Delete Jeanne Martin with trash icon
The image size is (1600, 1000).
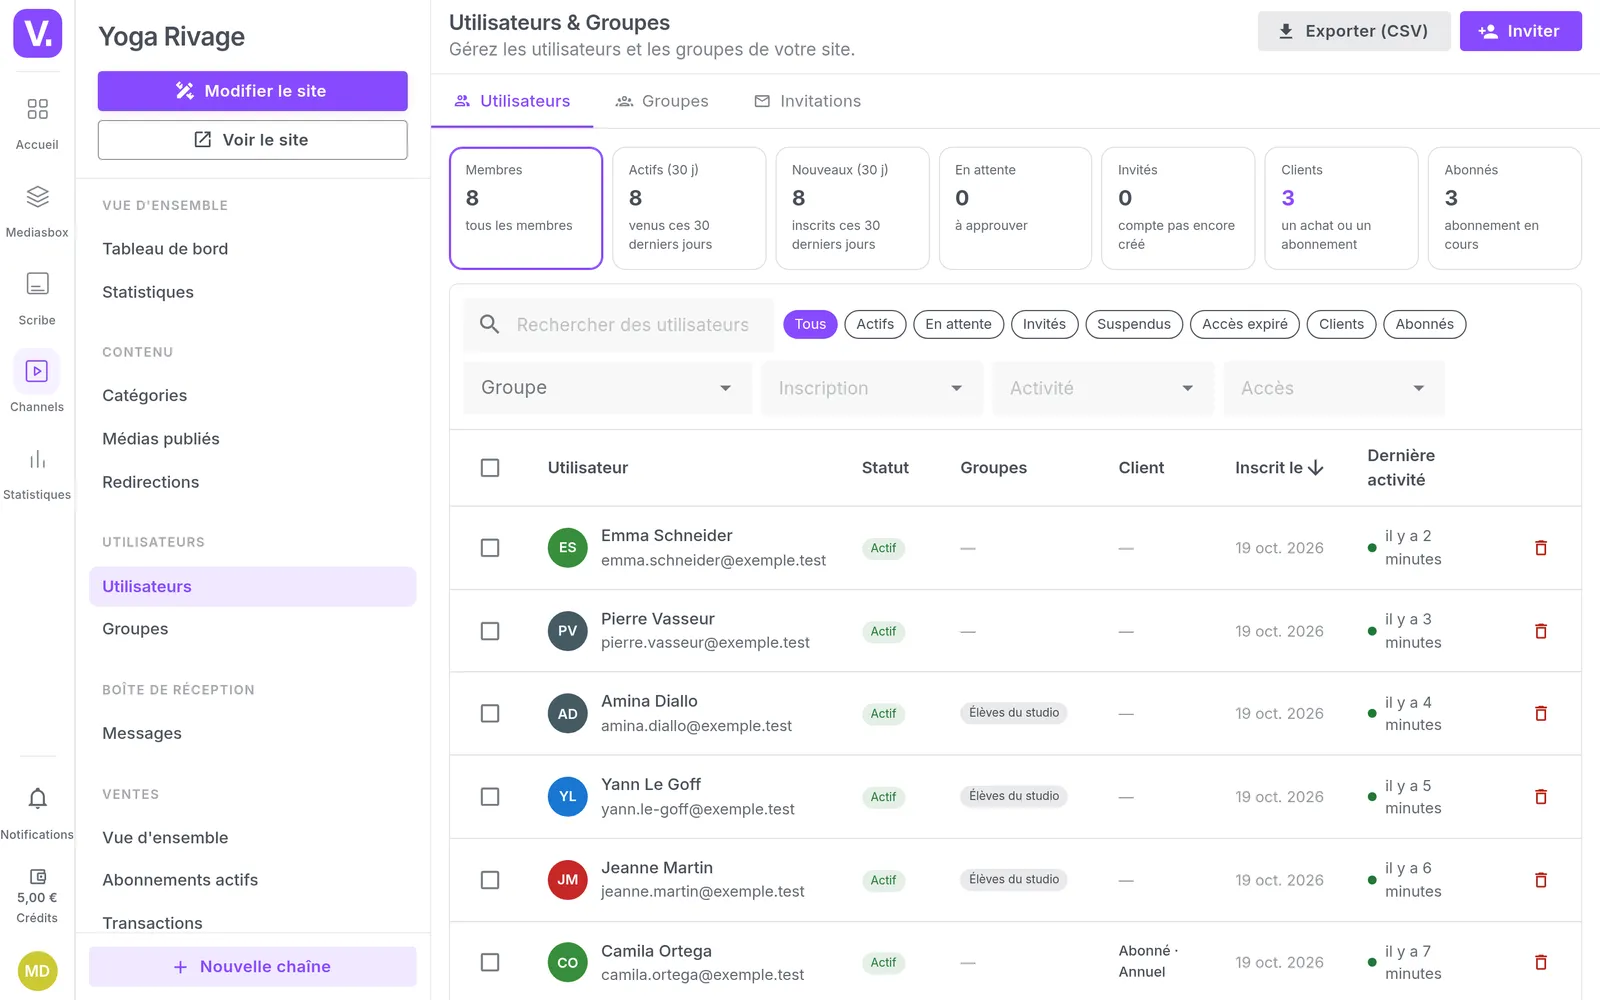(1541, 880)
